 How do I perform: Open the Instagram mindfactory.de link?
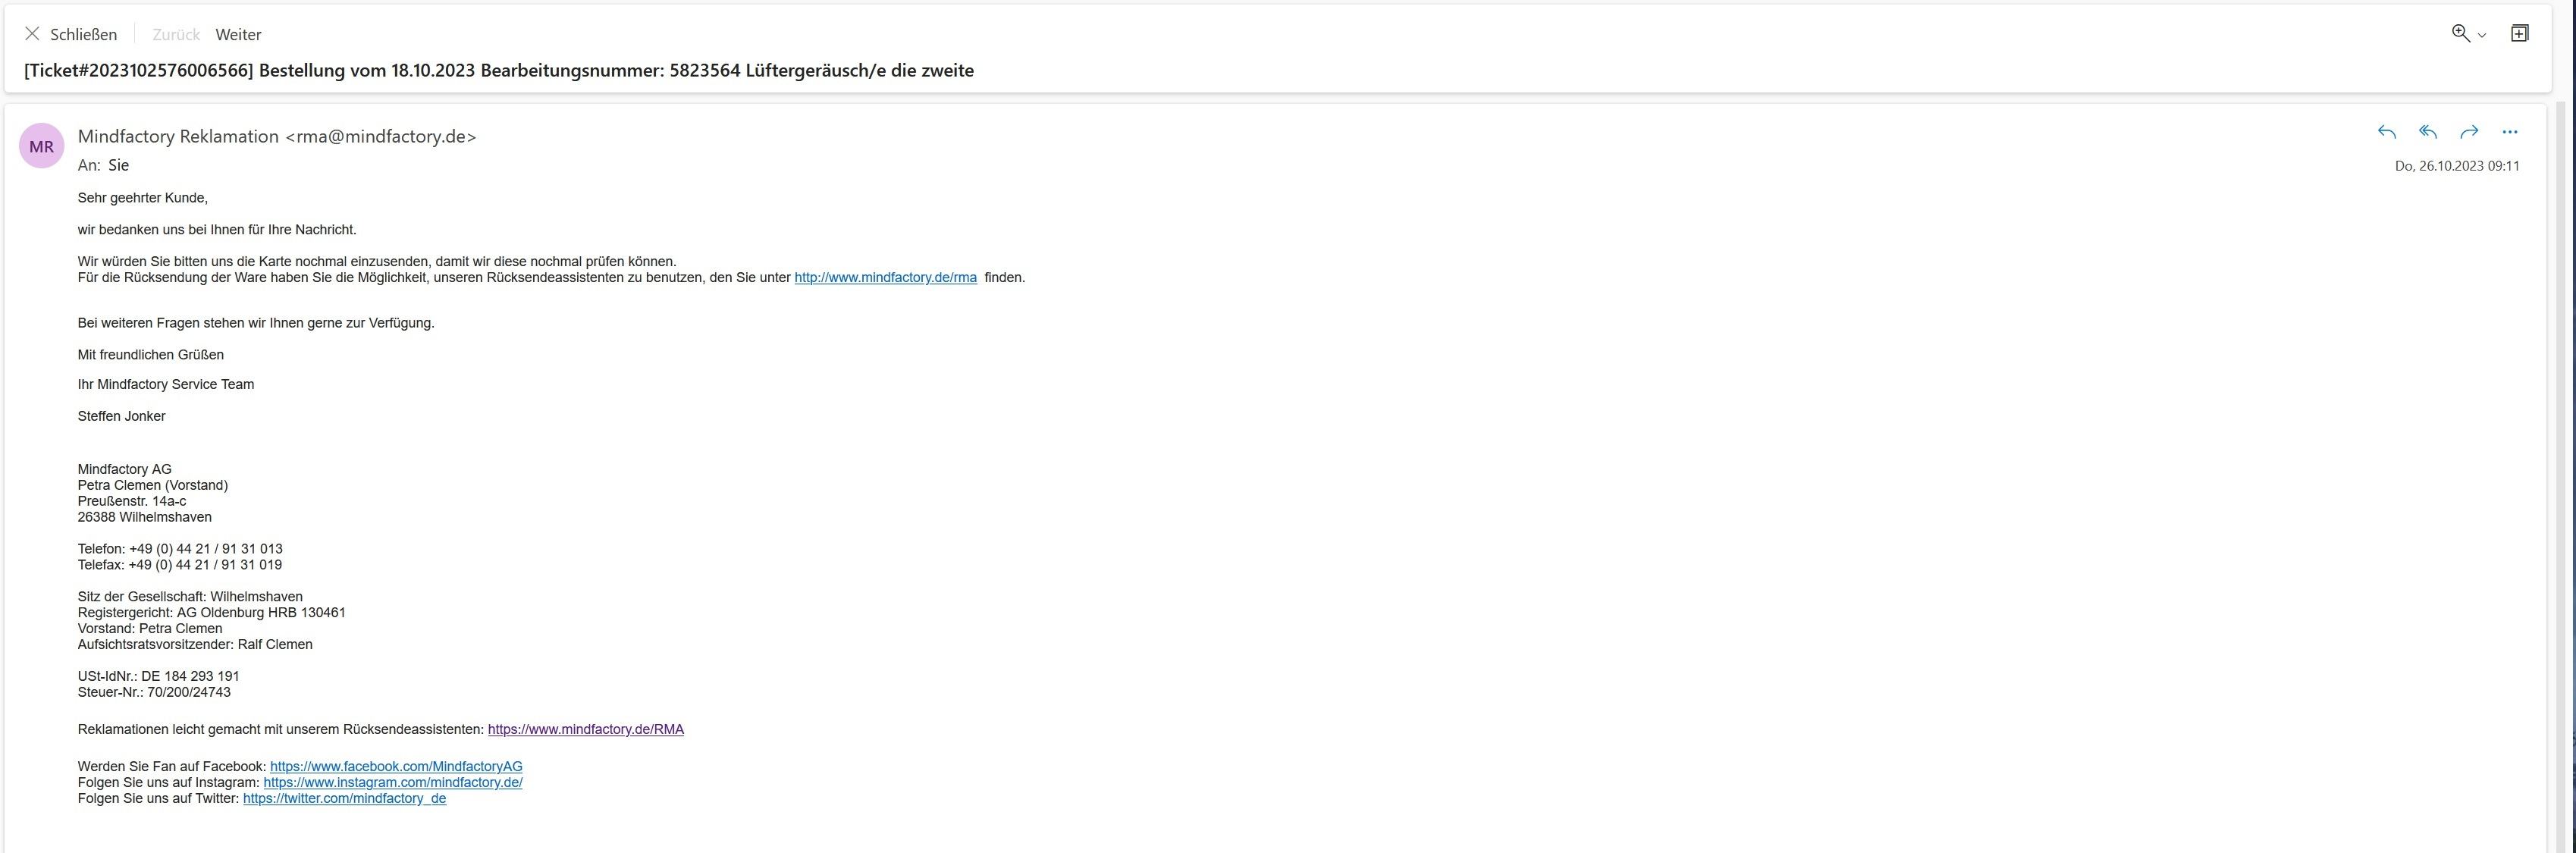click(x=393, y=782)
